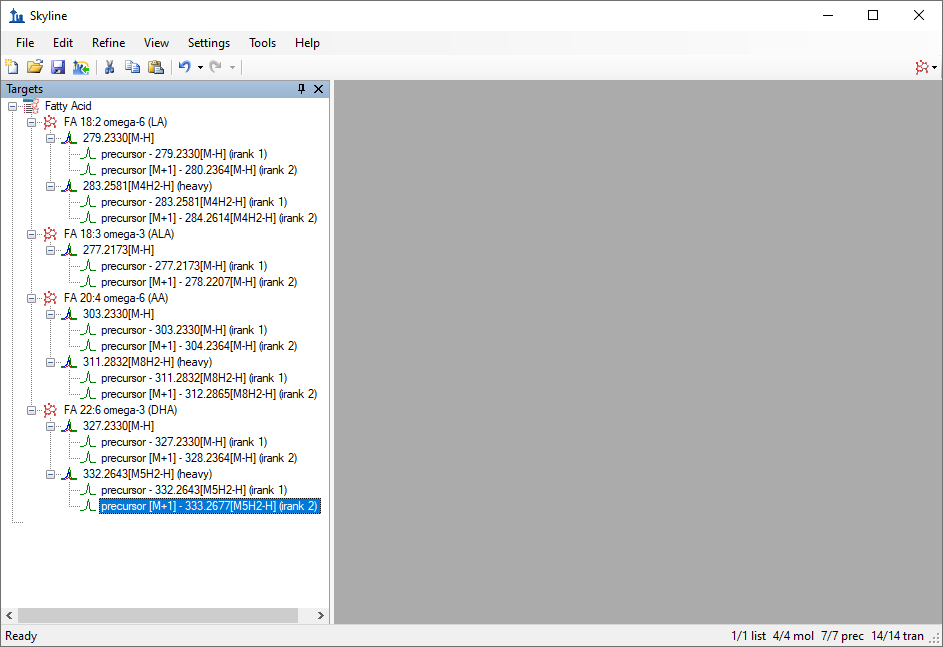Viewport: 943px width, 647px height.
Task: Collapse the 279.2330[M-H] precursor node
Action: (51, 138)
